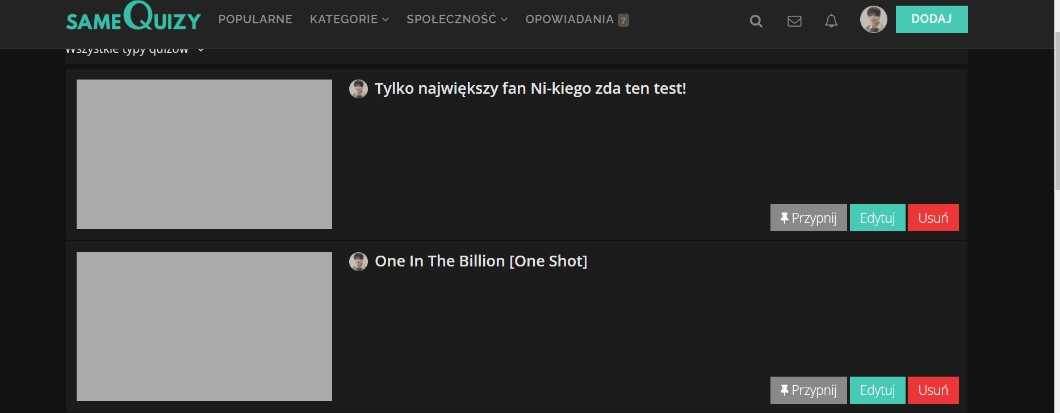Pin the Ni-ki fan quiz with Przypnij
This screenshot has height=413, width=1060.
point(808,218)
